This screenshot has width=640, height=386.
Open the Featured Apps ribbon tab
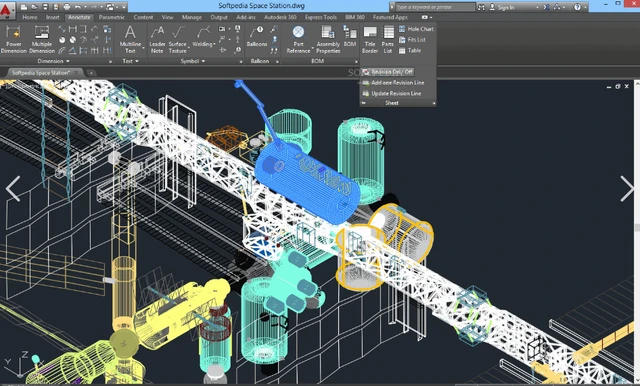tap(390, 17)
